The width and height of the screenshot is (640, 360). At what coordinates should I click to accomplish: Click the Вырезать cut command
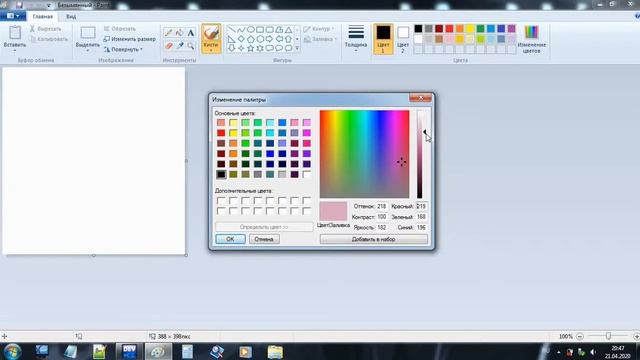(x=45, y=29)
